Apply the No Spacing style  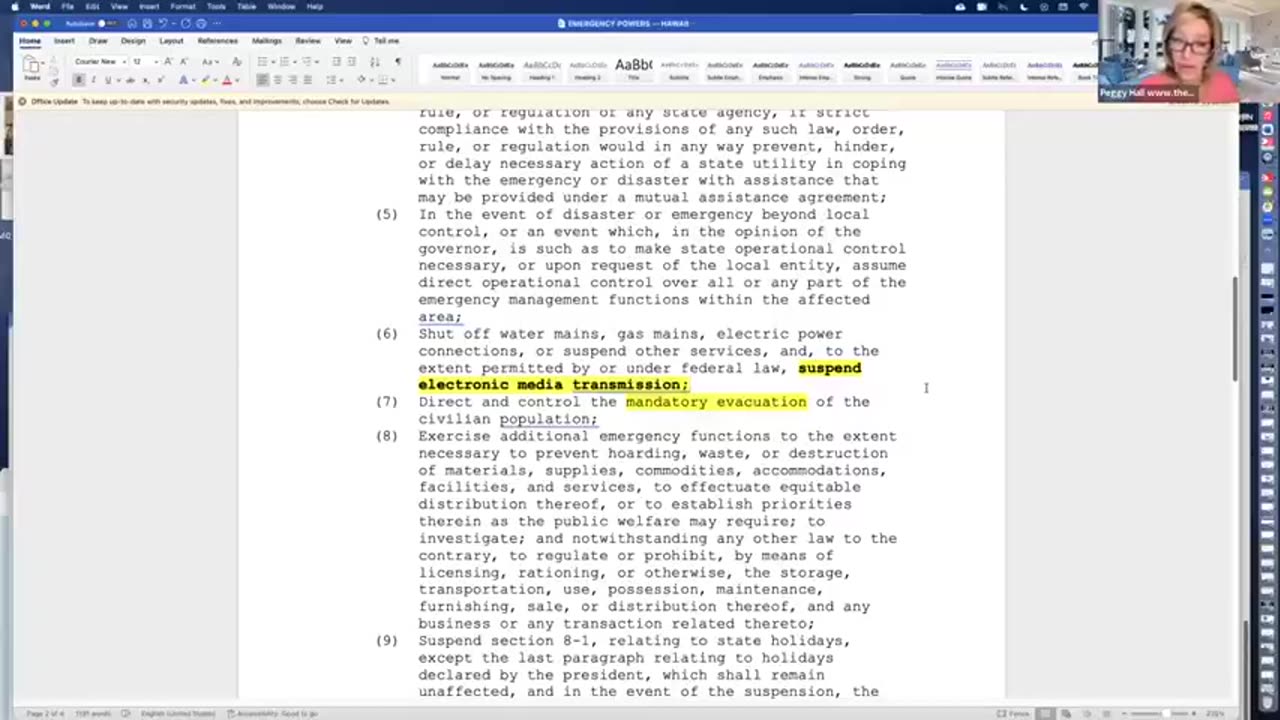[496, 68]
